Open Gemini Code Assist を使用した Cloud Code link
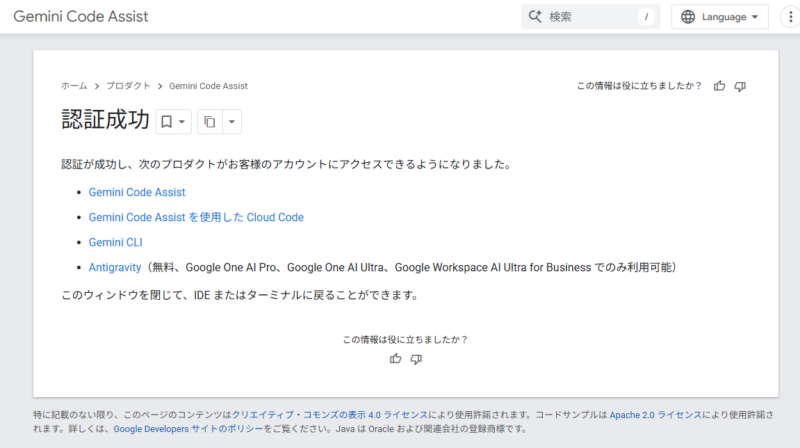The image size is (800, 448). 196,217
